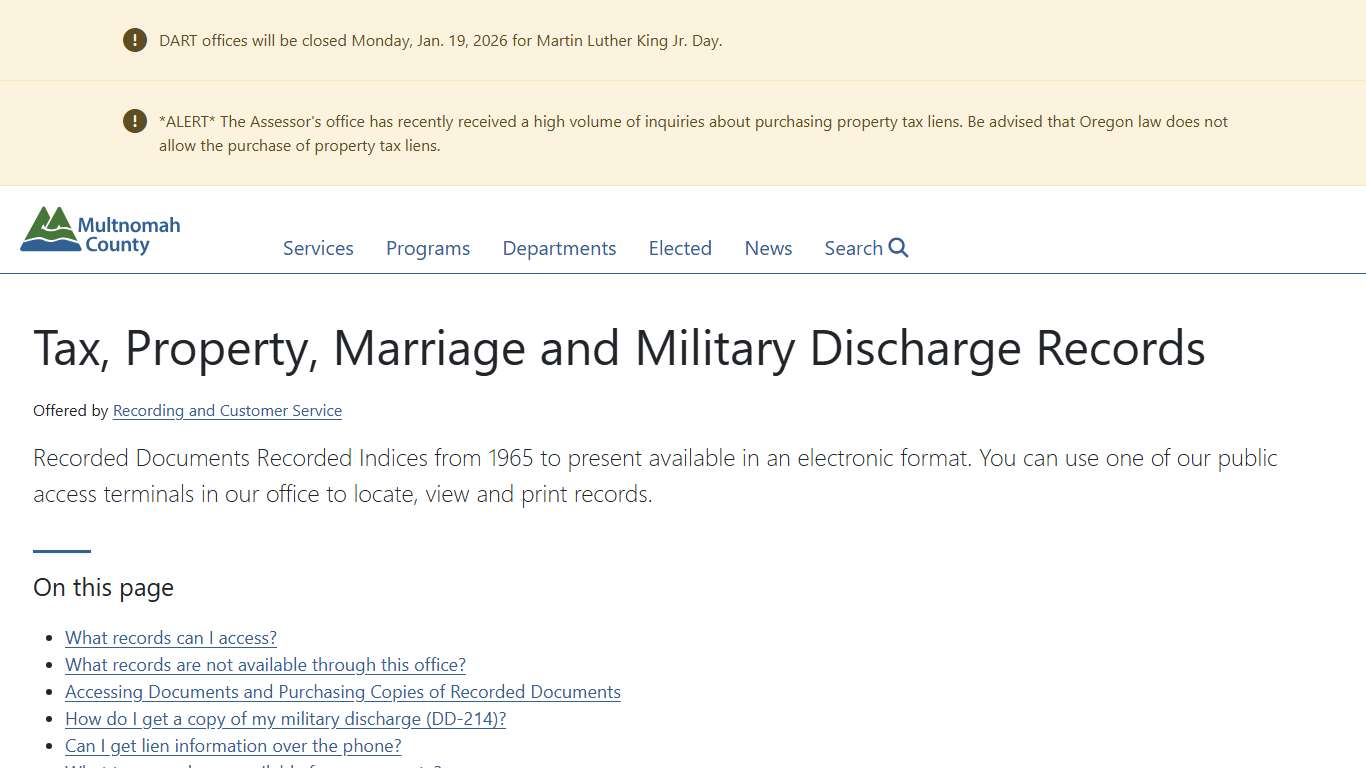The height and width of the screenshot is (768, 1366).
Task: Click the Search navigation label
Action: (x=852, y=248)
